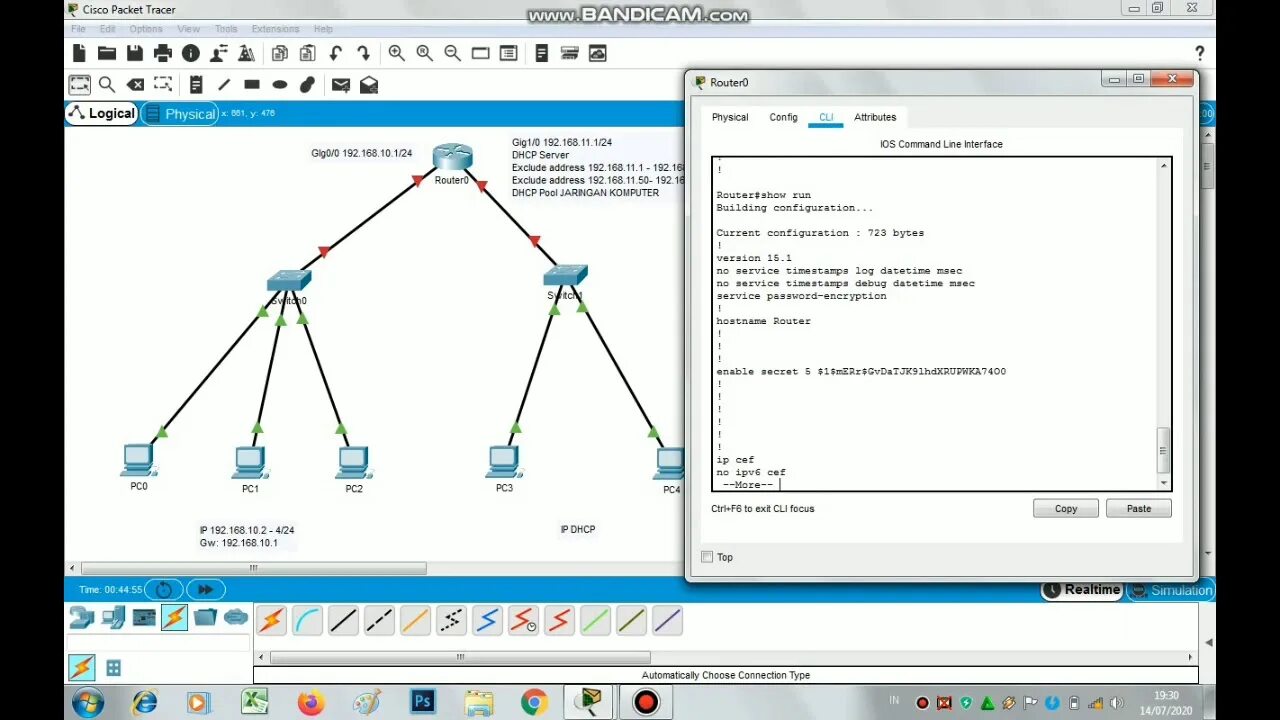
Task: Open Network Information icon
Action: (x=190, y=53)
